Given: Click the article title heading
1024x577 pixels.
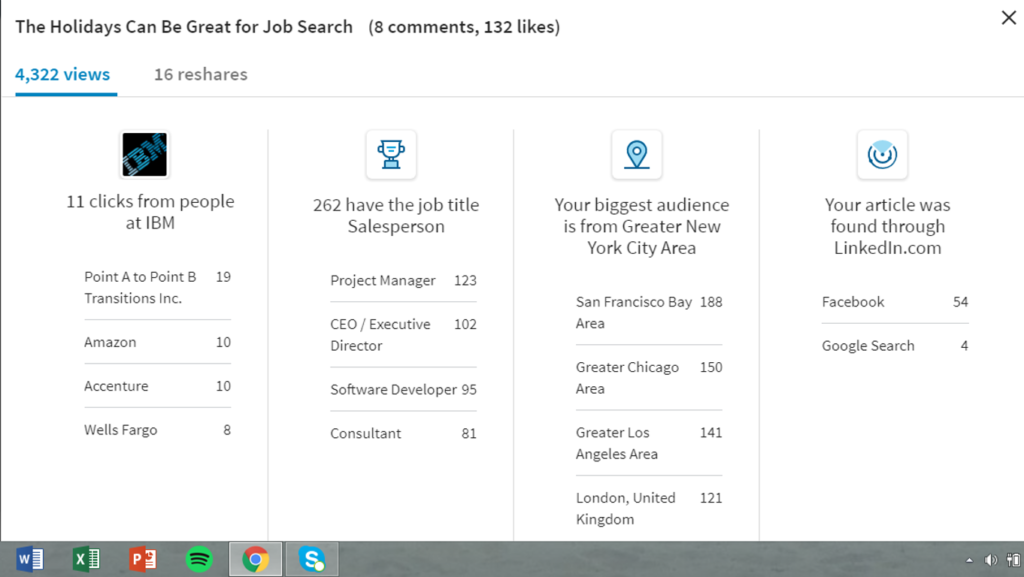Looking at the screenshot, I should point(184,27).
